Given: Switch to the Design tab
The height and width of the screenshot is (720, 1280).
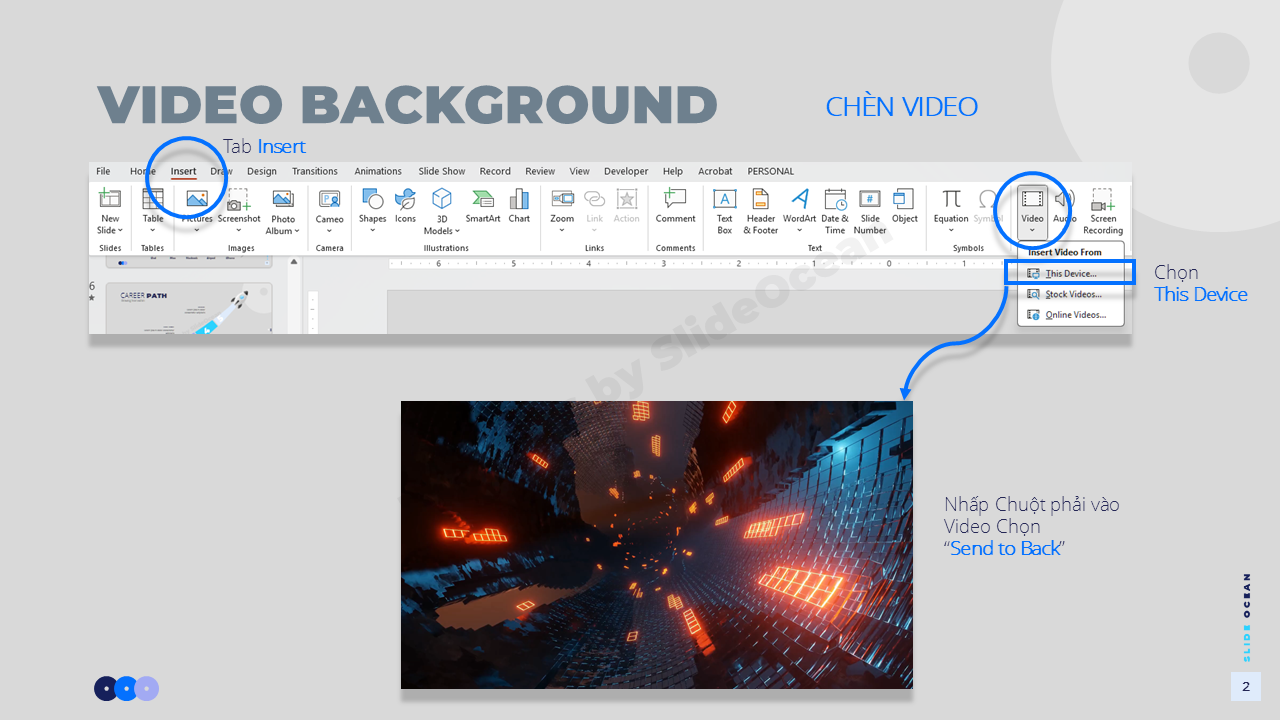Looking at the screenshot, I should 262,171.
